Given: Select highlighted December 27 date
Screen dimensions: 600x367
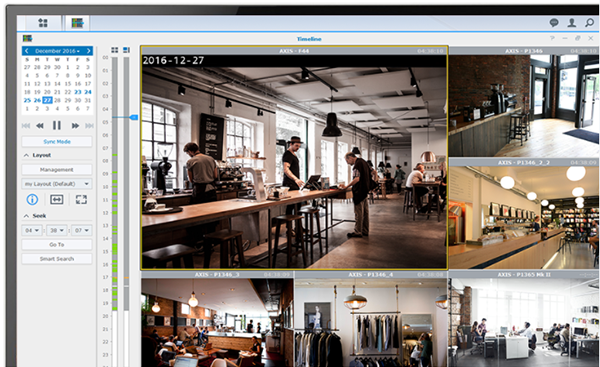Looking at the screenshot, I should click(x=47, y=100).
